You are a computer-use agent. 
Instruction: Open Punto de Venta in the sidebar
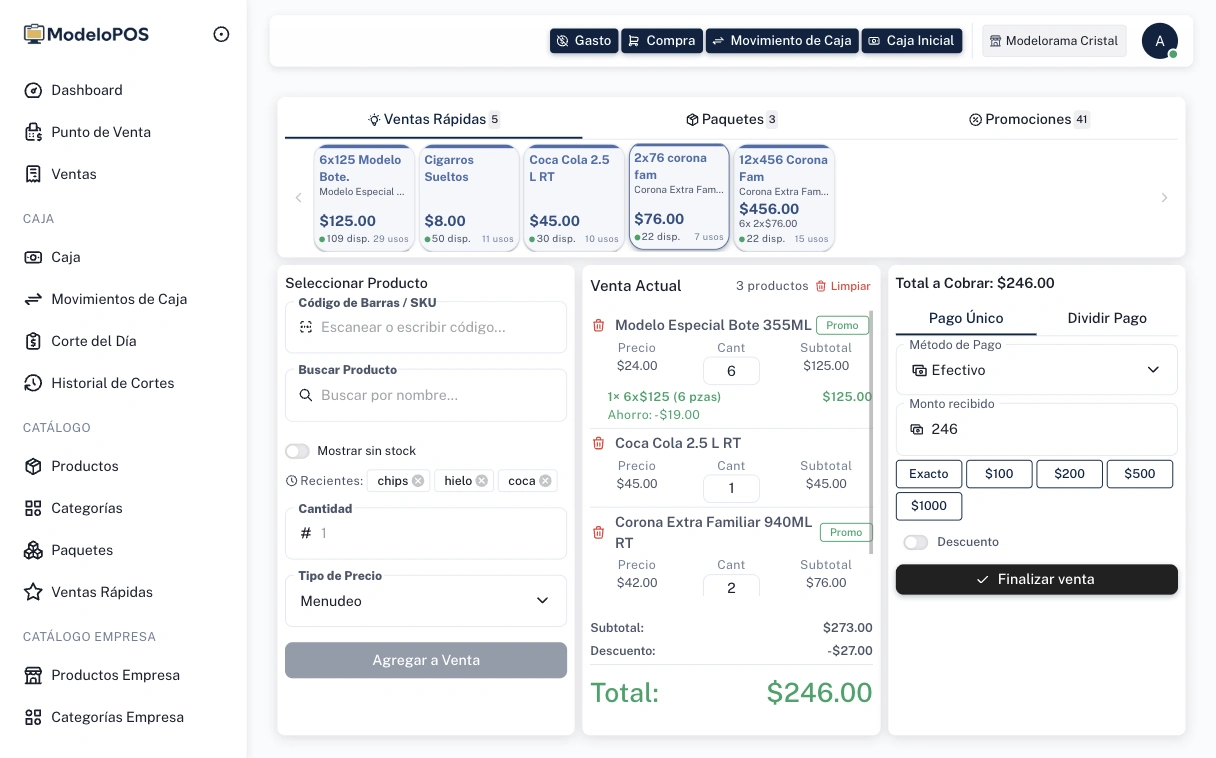(100, 132)
